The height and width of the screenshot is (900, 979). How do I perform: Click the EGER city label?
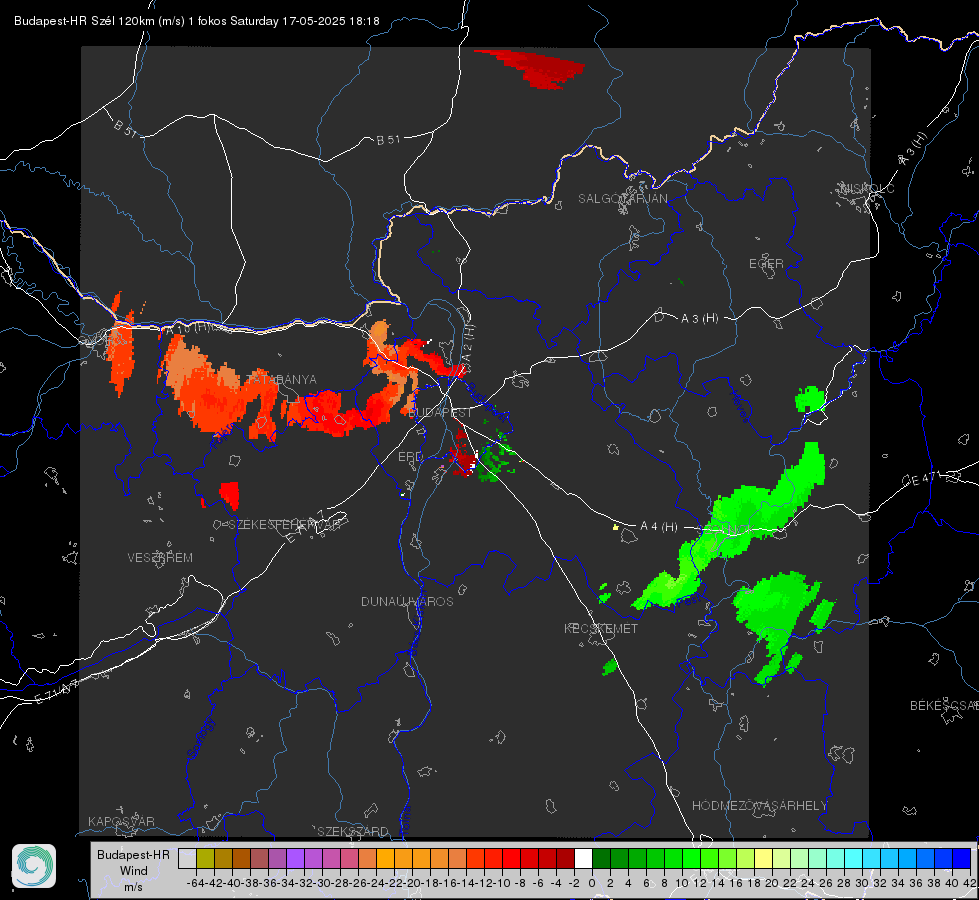tap(766, 264)
